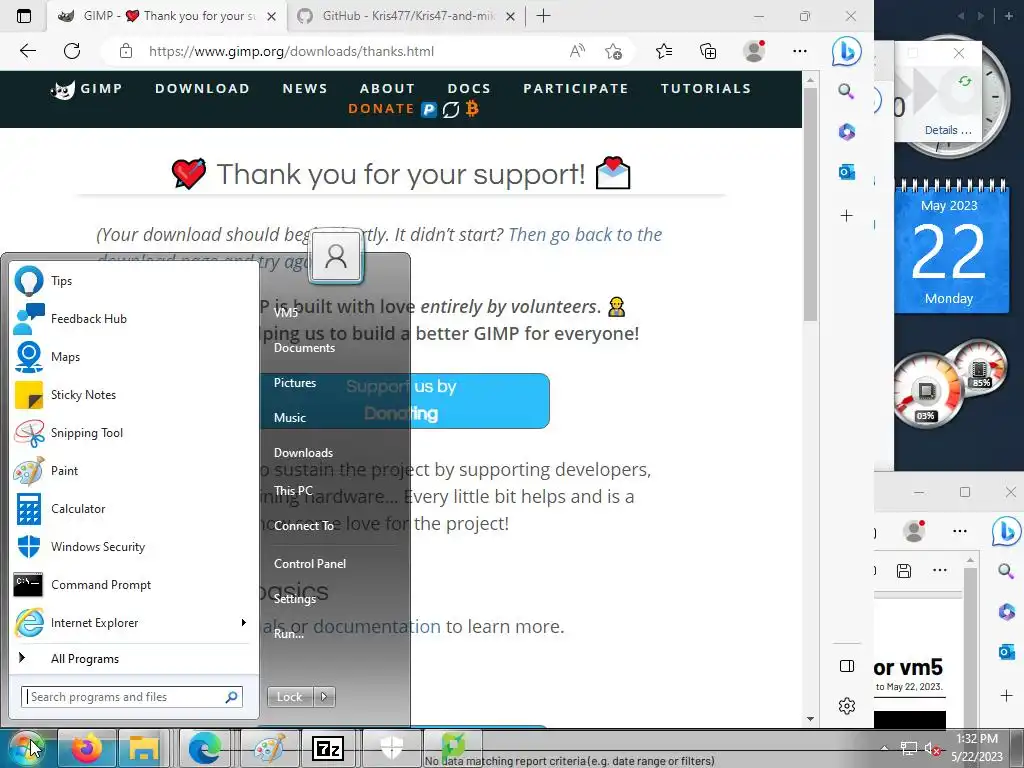Open the VM5 user folder

click(286, 312)
